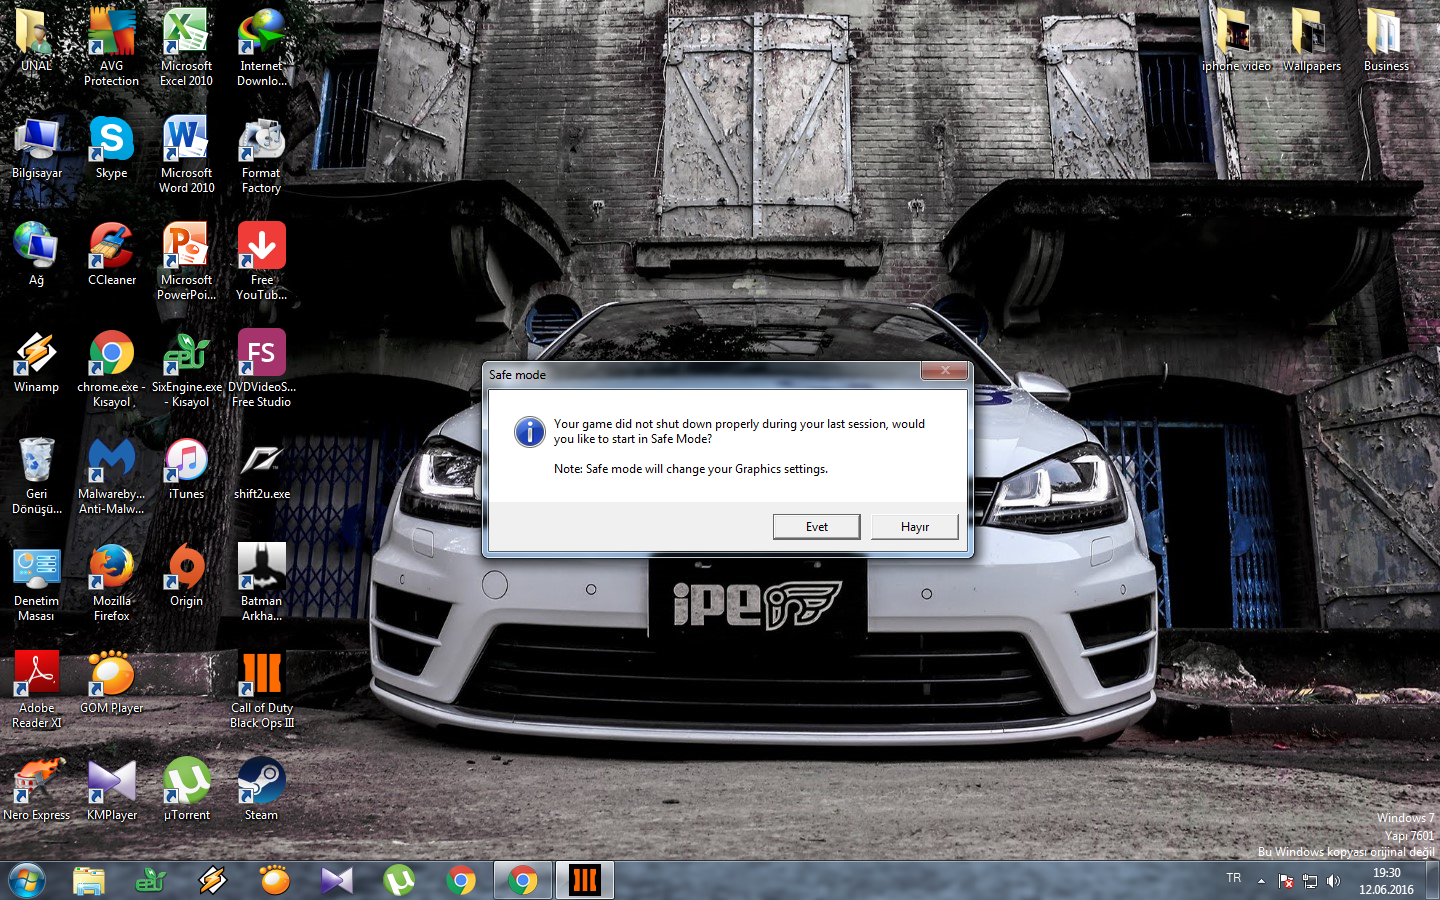The image size is (1440, 900).
Task: Select the Nero Express desktop icon
Action: [36, 790]
